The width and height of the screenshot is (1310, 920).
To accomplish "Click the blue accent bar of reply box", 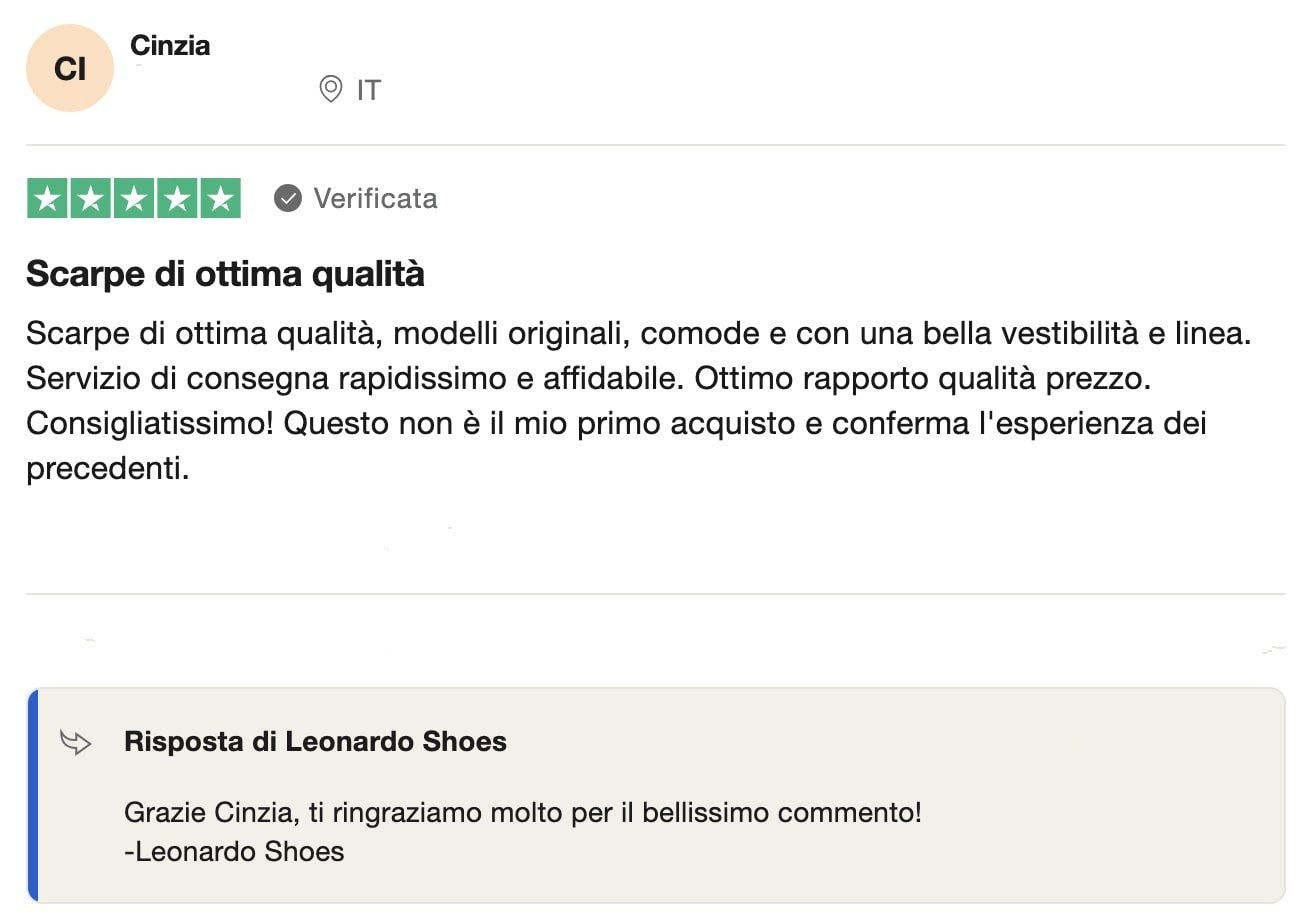I will [32, 795].
